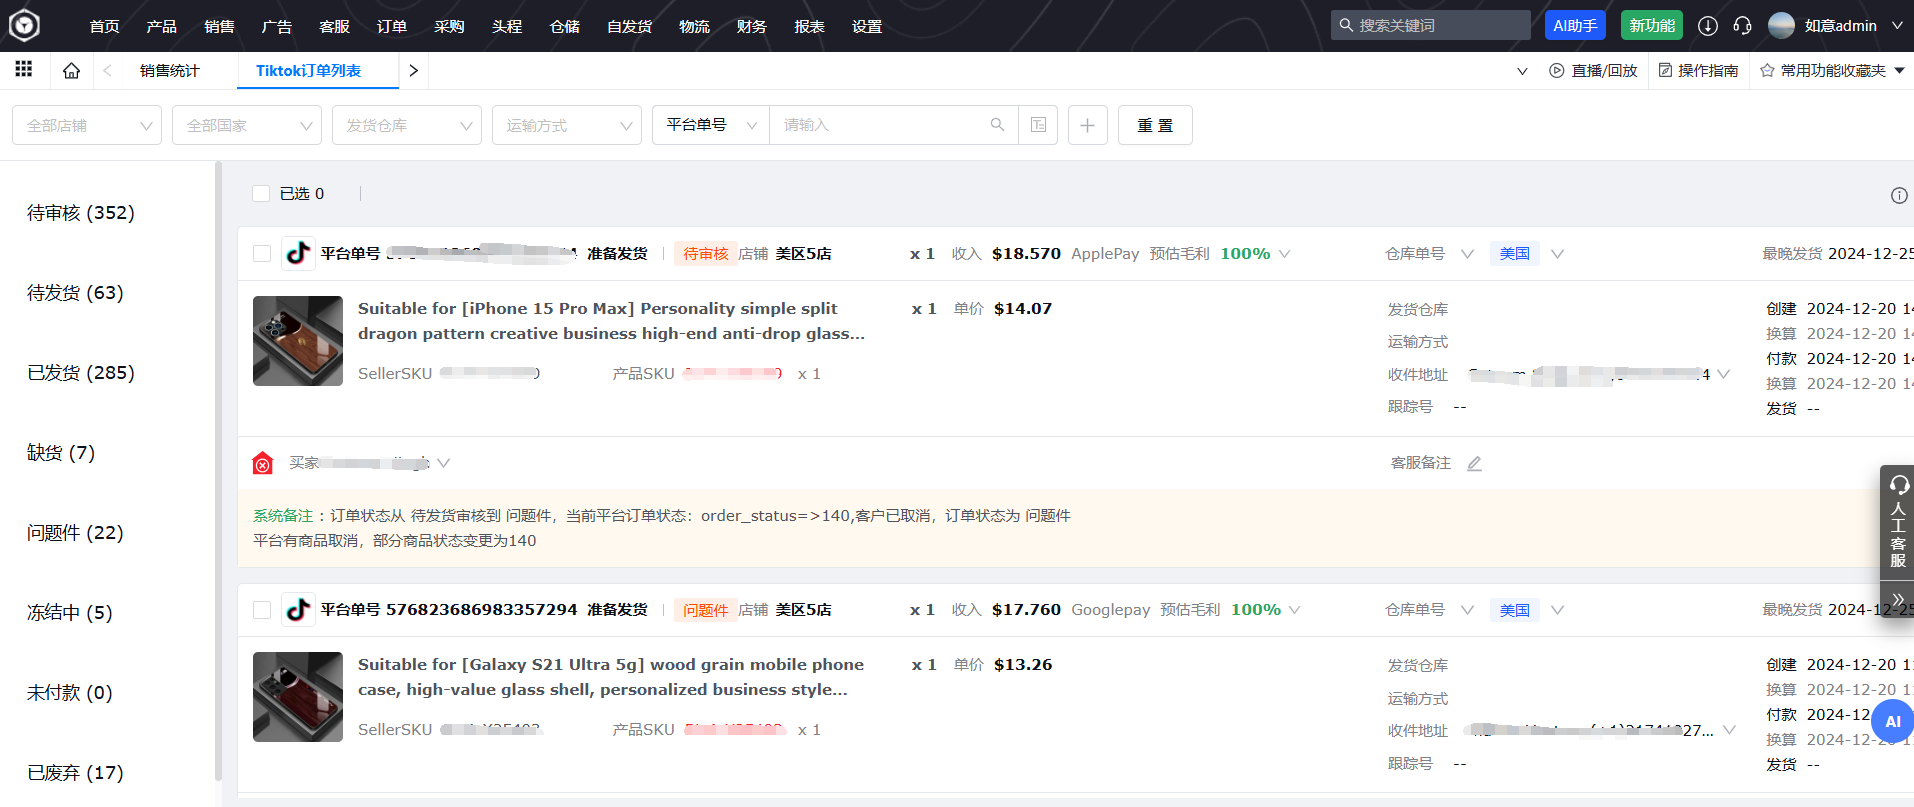The image size is (1914, 807).
Task: Click the 重置 reset button
Action: 1154,125
